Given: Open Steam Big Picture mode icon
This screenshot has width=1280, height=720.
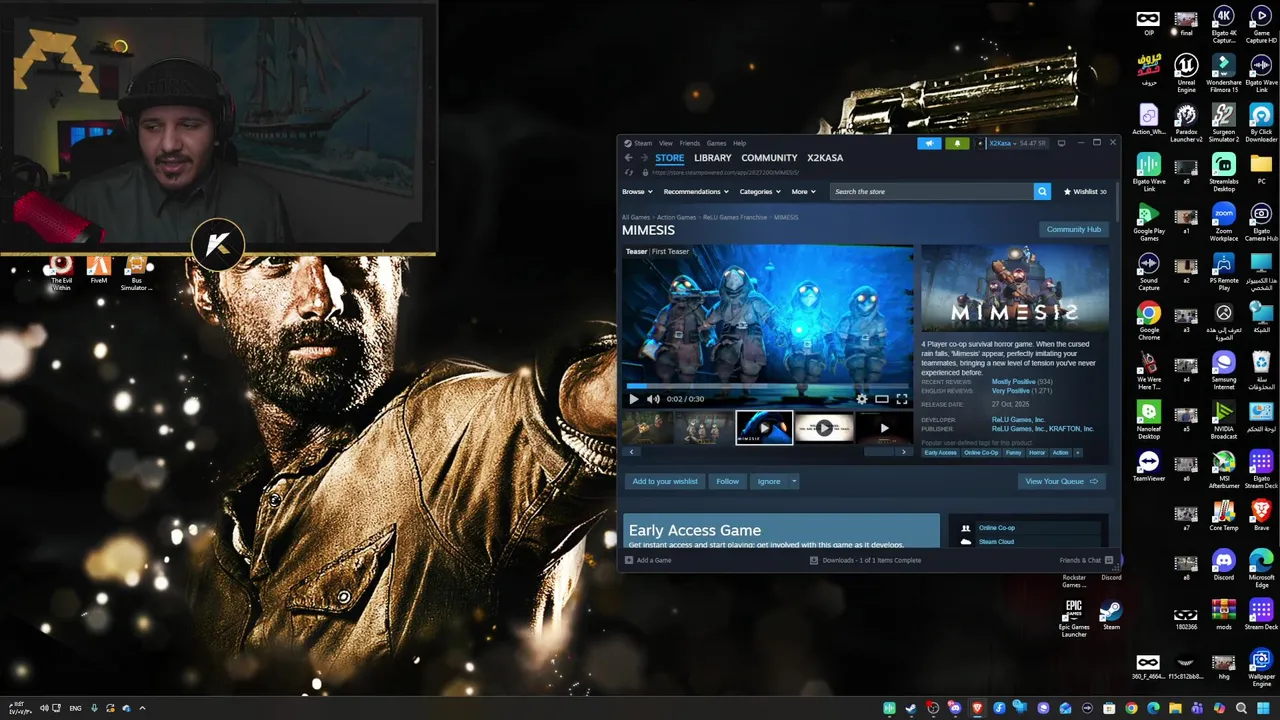Looking at the screenshot, I should [x=1061, y=143].
